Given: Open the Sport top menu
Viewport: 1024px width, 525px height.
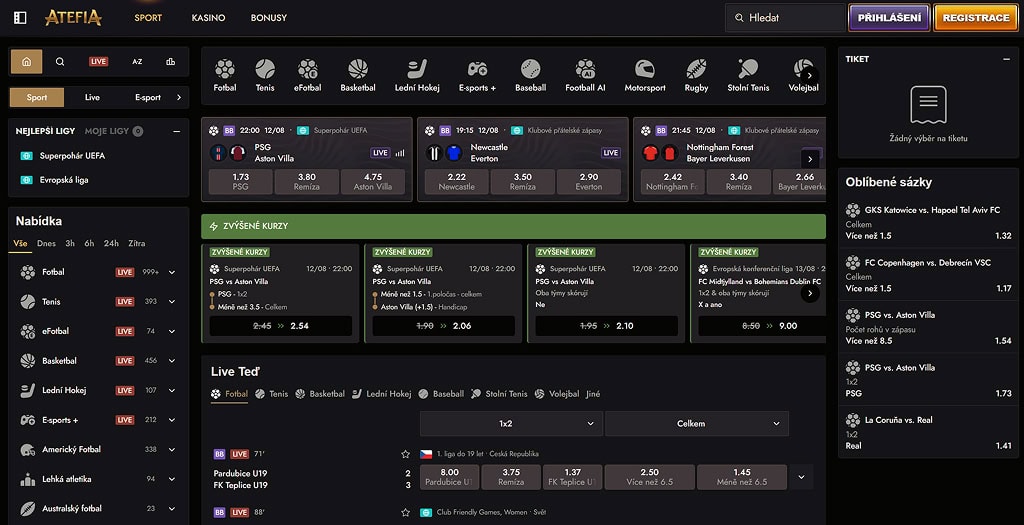Looking at the screenshot, I should [148, 18].
